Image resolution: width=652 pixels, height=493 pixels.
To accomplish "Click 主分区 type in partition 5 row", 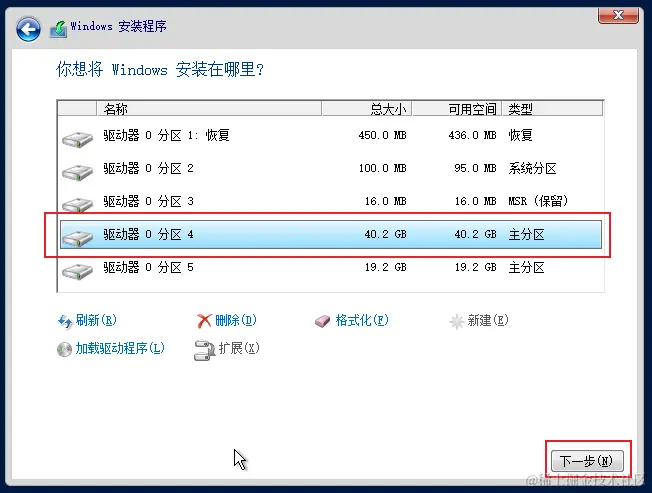I will pos(526,267).
